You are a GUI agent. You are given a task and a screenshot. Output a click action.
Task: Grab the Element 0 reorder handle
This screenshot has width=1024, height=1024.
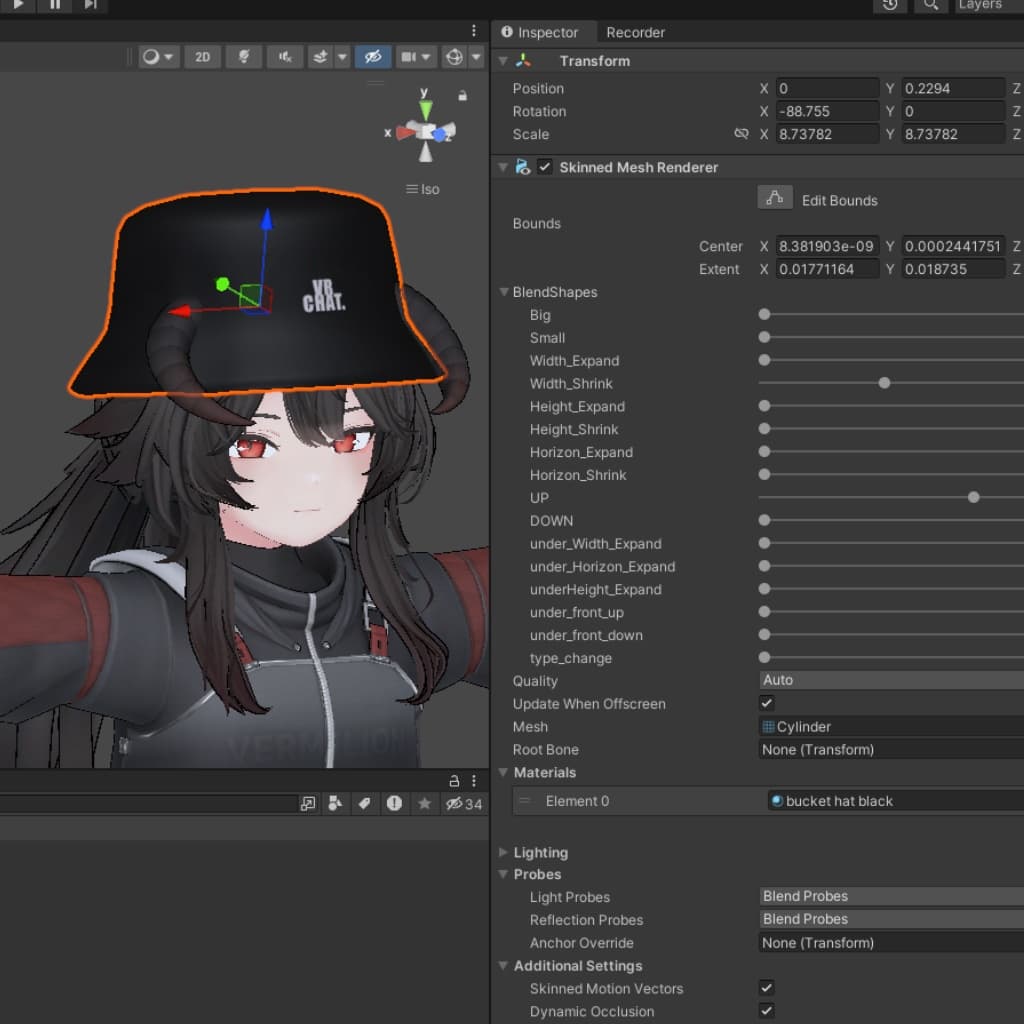point(524,801)
